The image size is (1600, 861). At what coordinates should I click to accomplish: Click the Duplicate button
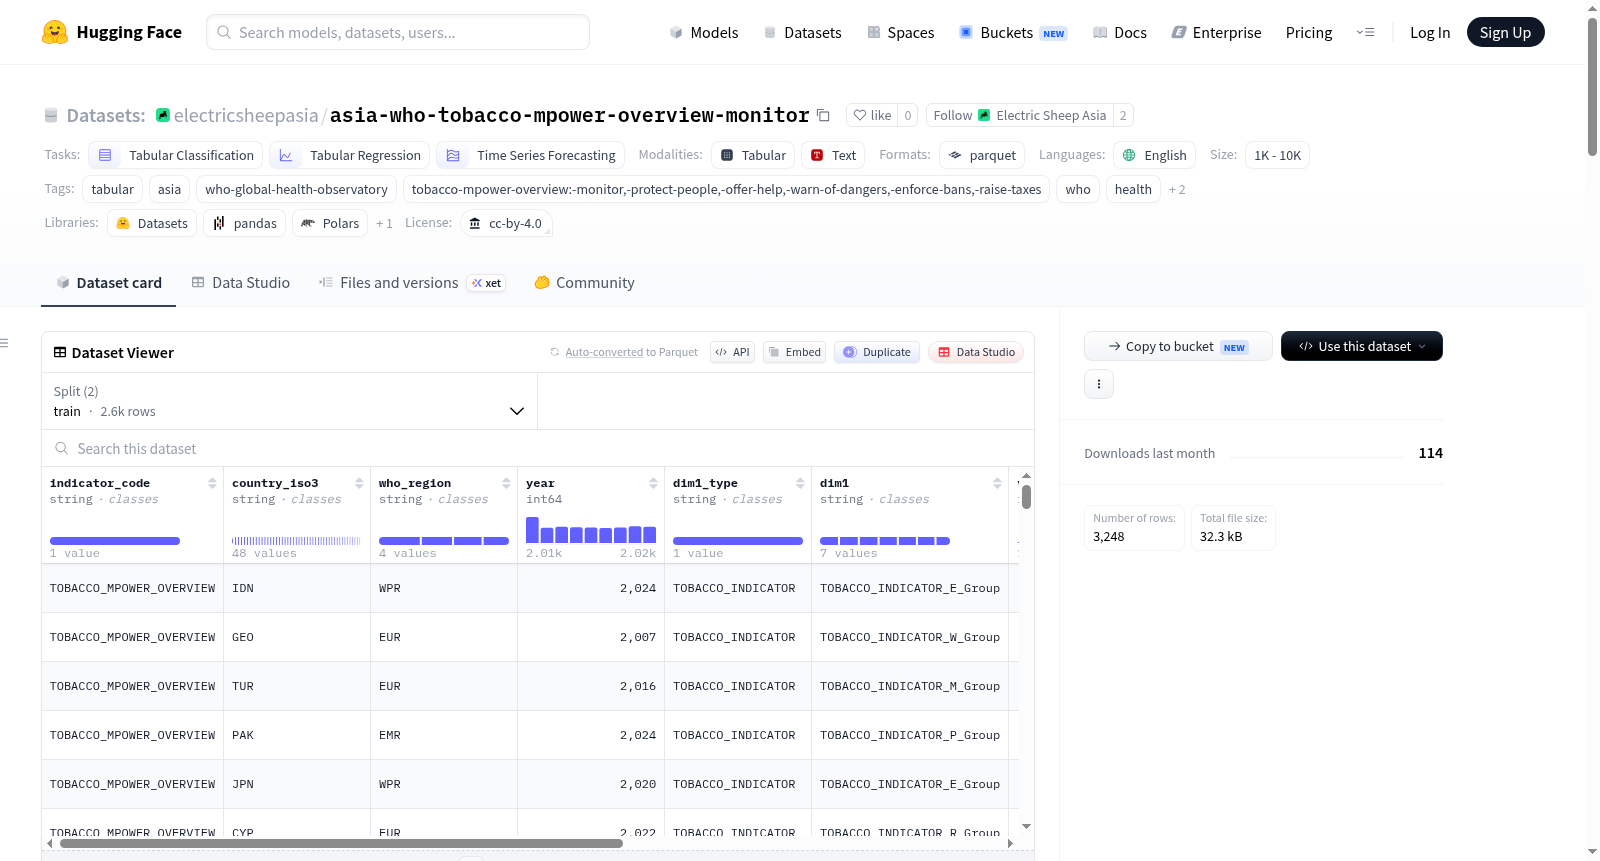coord(876,352)
